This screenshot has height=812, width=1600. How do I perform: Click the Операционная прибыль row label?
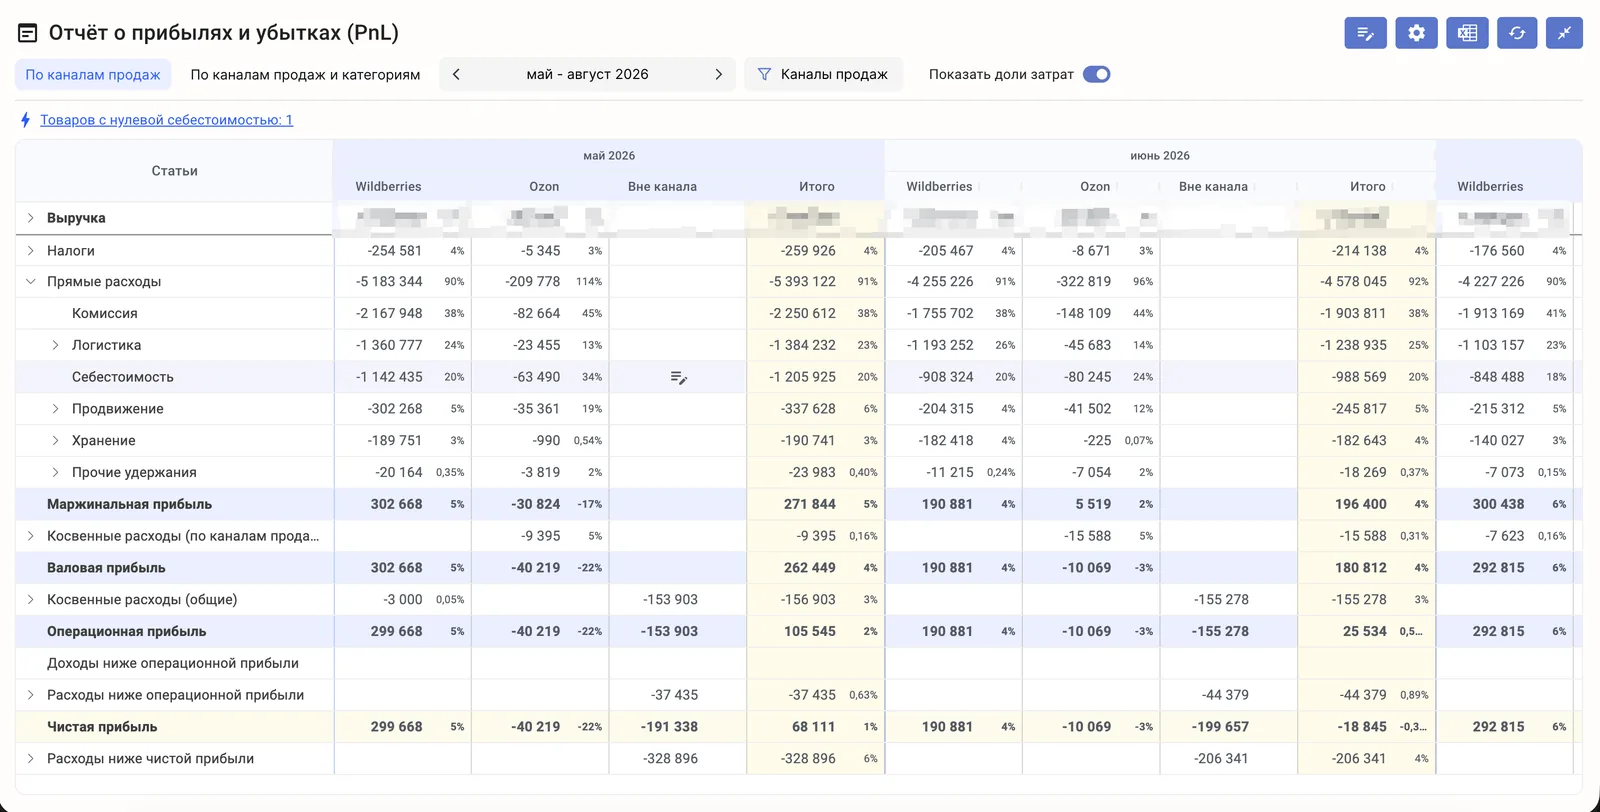pyautogui.click(x=127, y=632)
